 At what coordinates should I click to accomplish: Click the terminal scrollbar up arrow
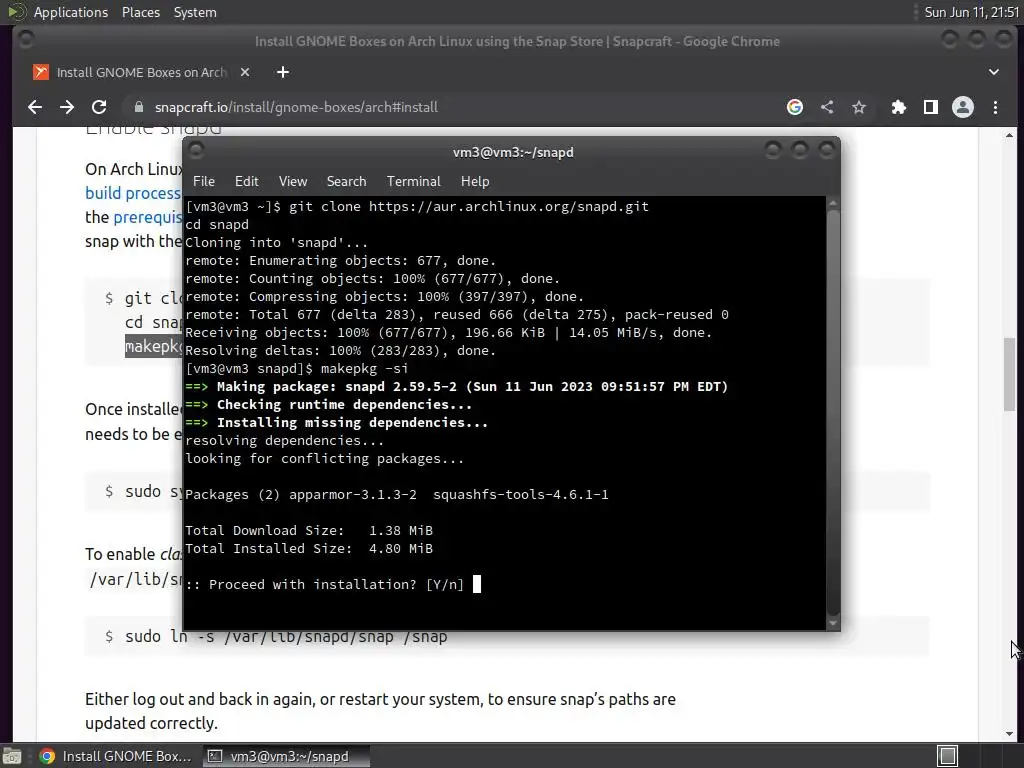point(833,203)
